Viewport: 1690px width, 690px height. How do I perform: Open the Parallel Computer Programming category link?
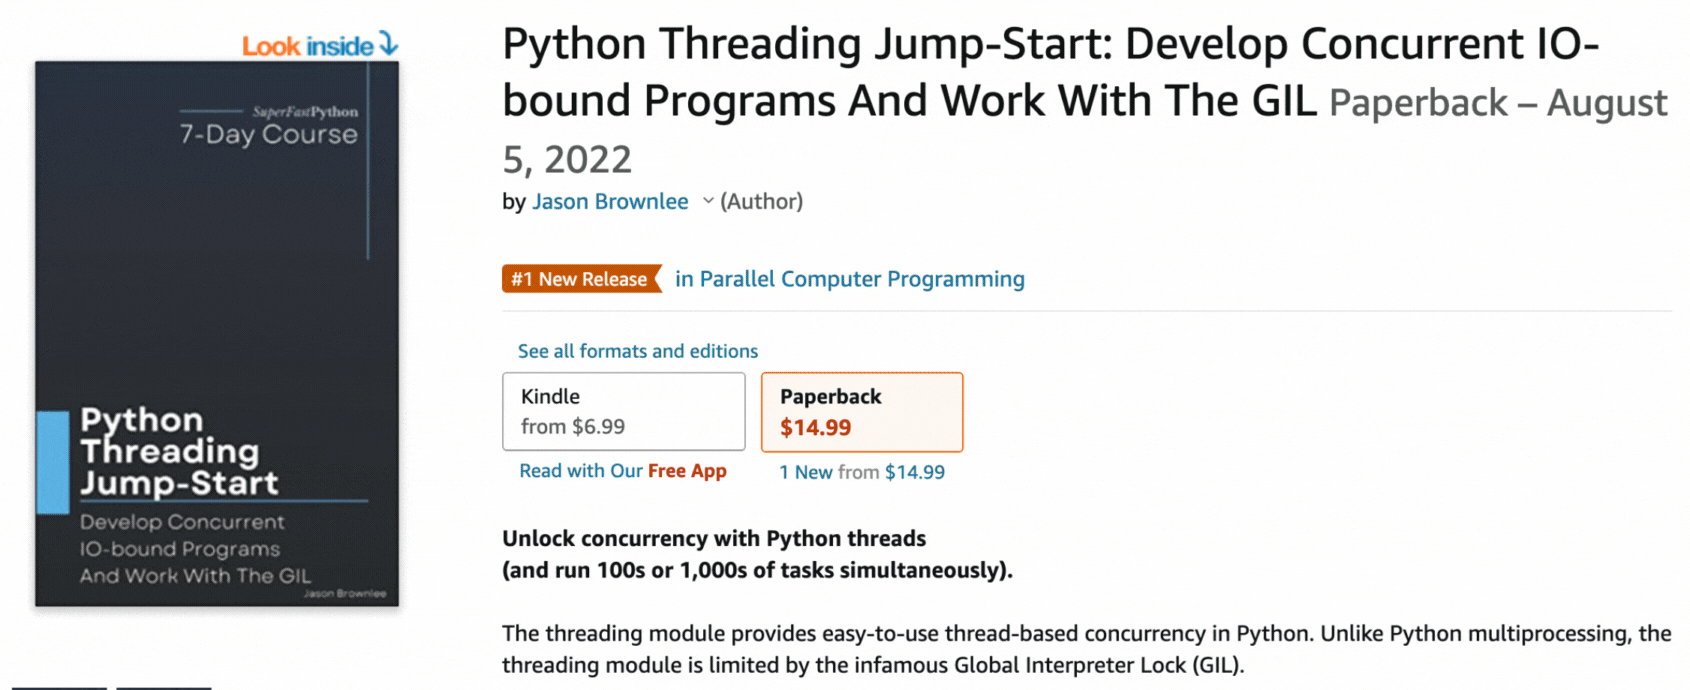pos(850,279)
